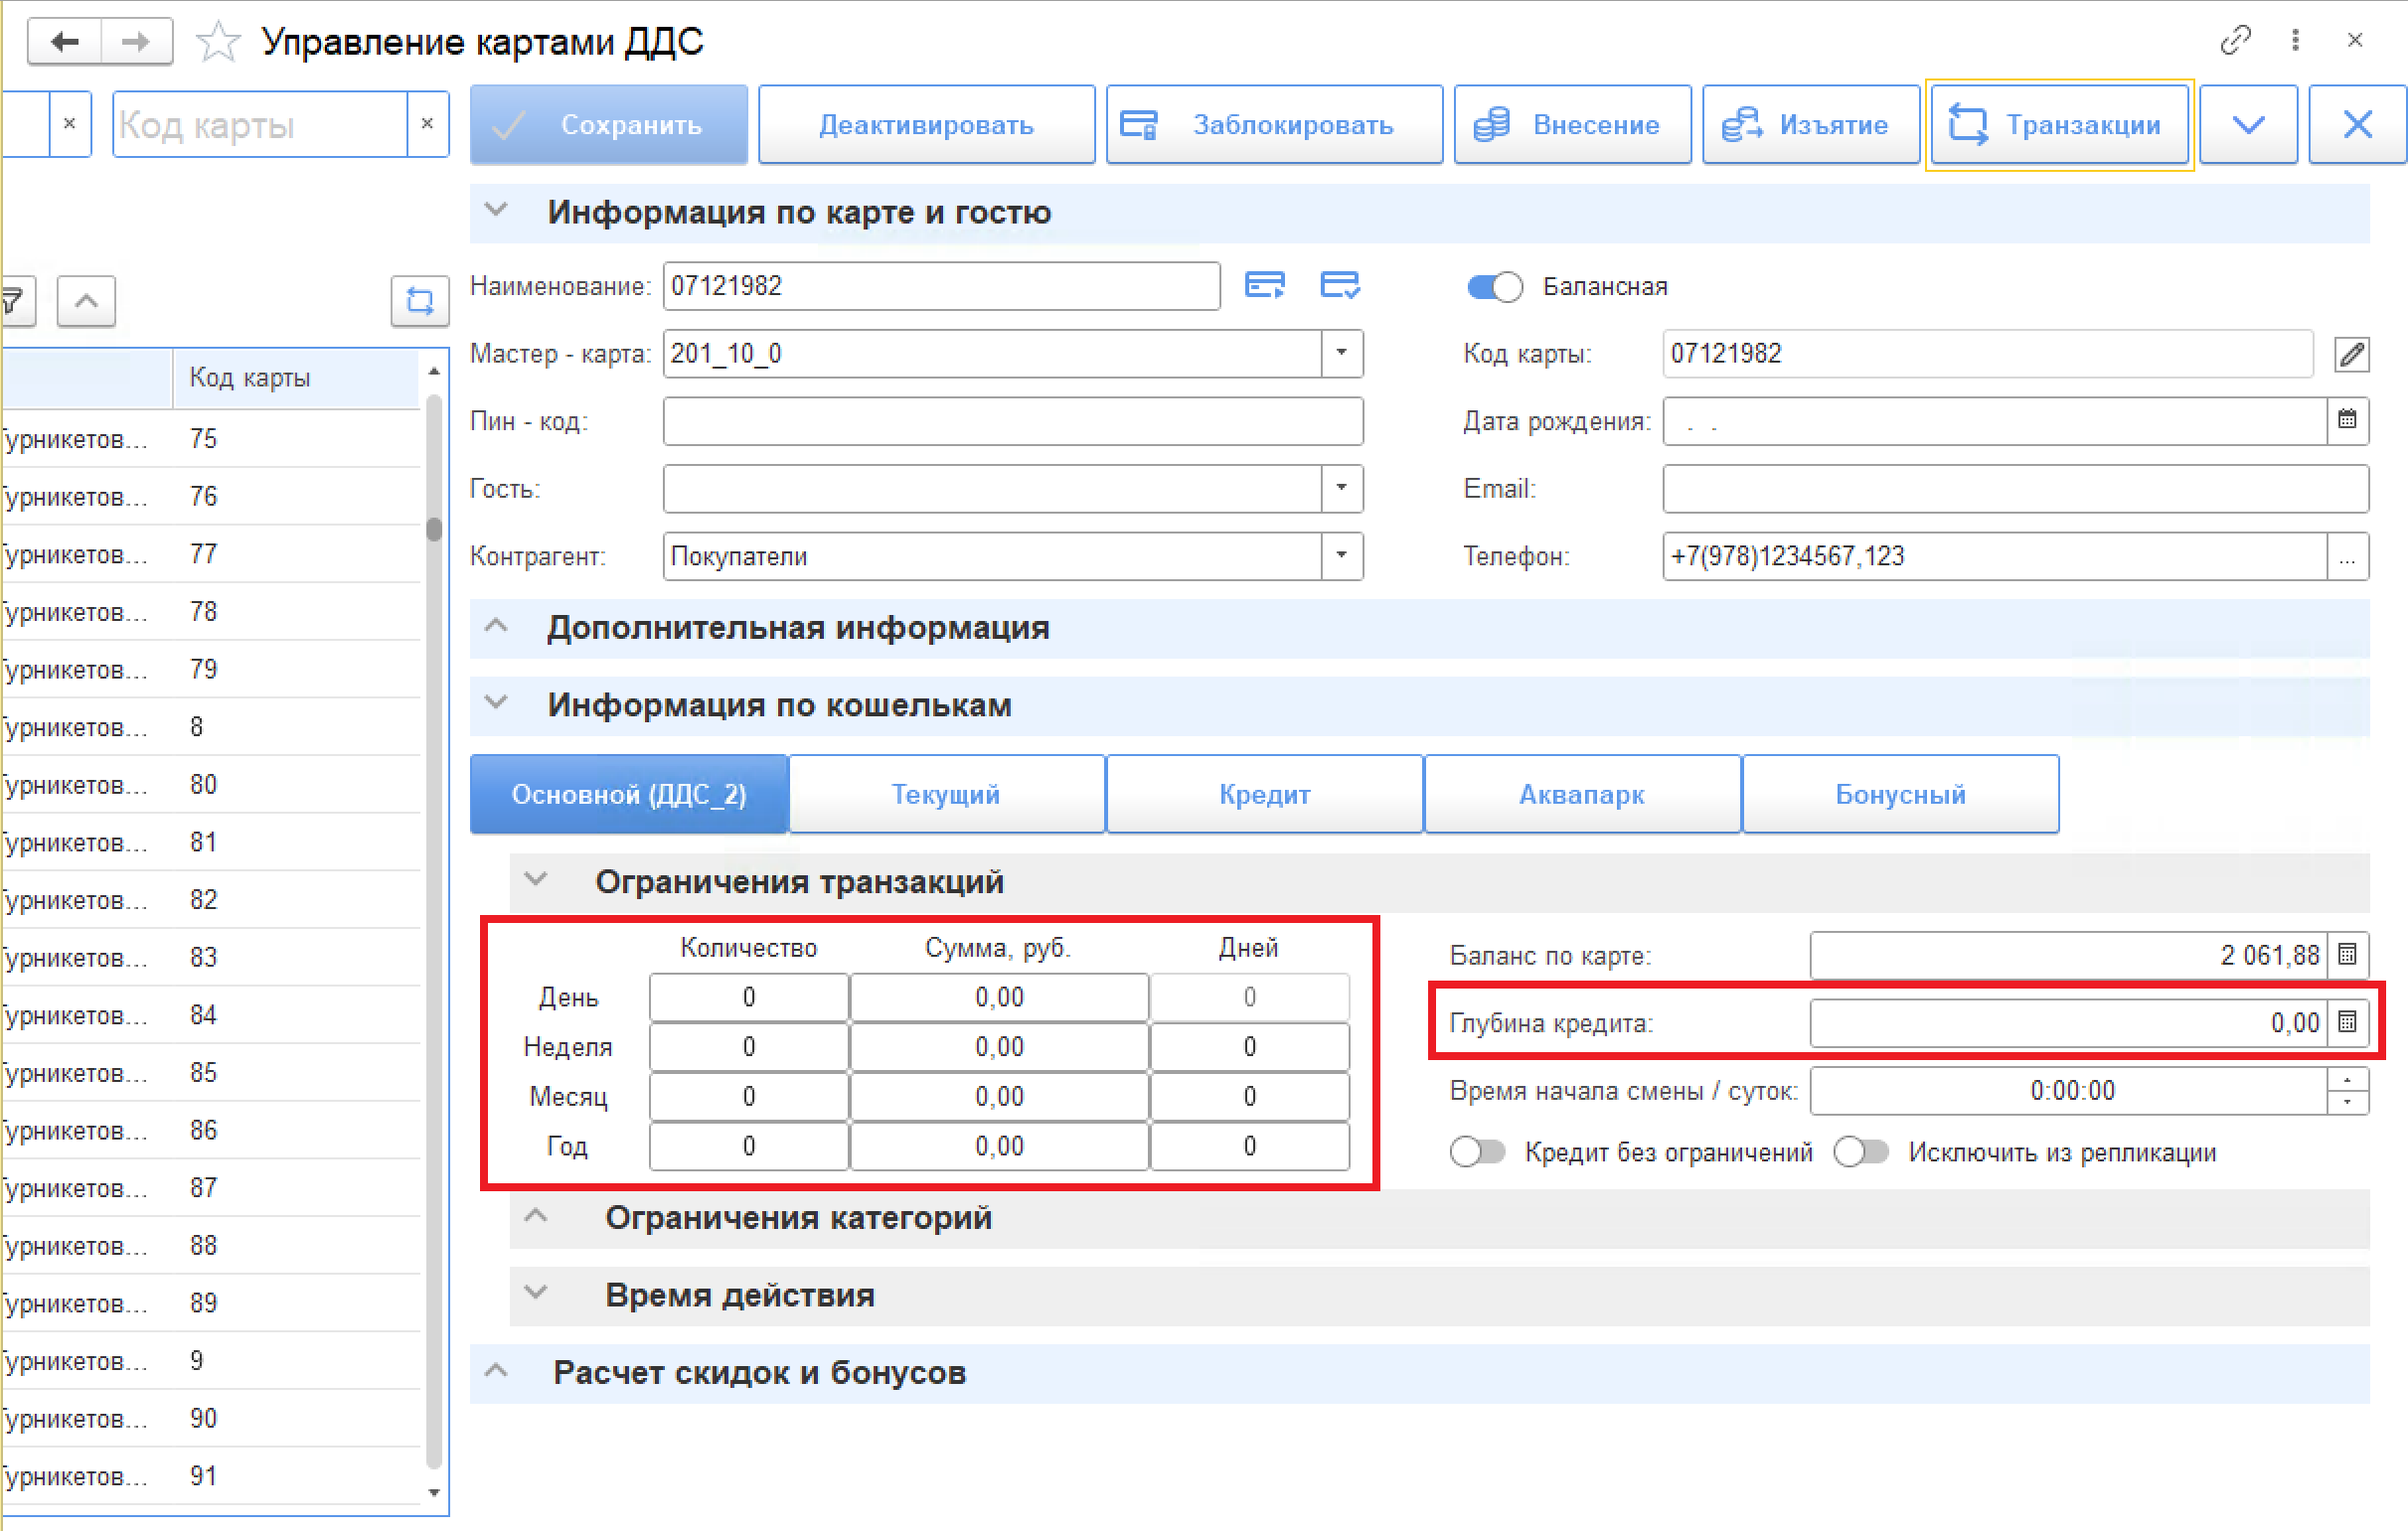Image resolution: width=2408 pixels, height=1531 pixels.
Task: Open the Гость dropdown
Action: (1342, 488)
